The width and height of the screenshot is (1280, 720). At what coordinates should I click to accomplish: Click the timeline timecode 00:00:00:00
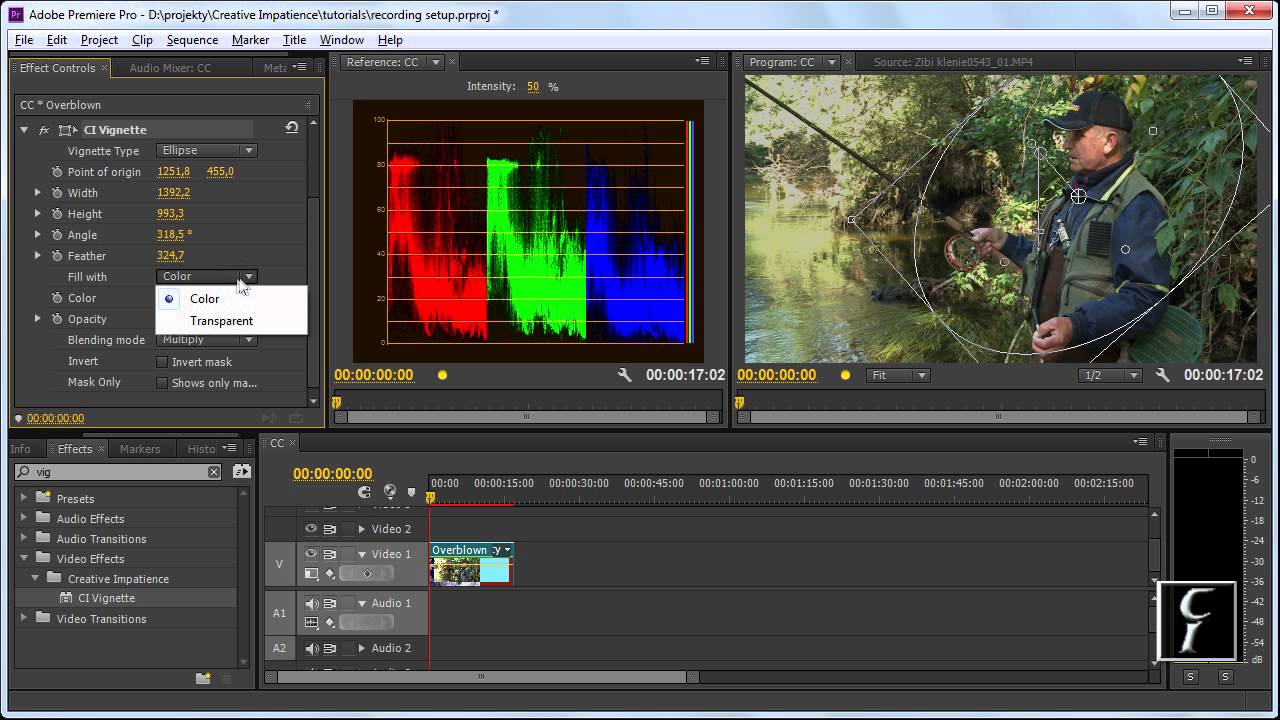tap(332, 474)
